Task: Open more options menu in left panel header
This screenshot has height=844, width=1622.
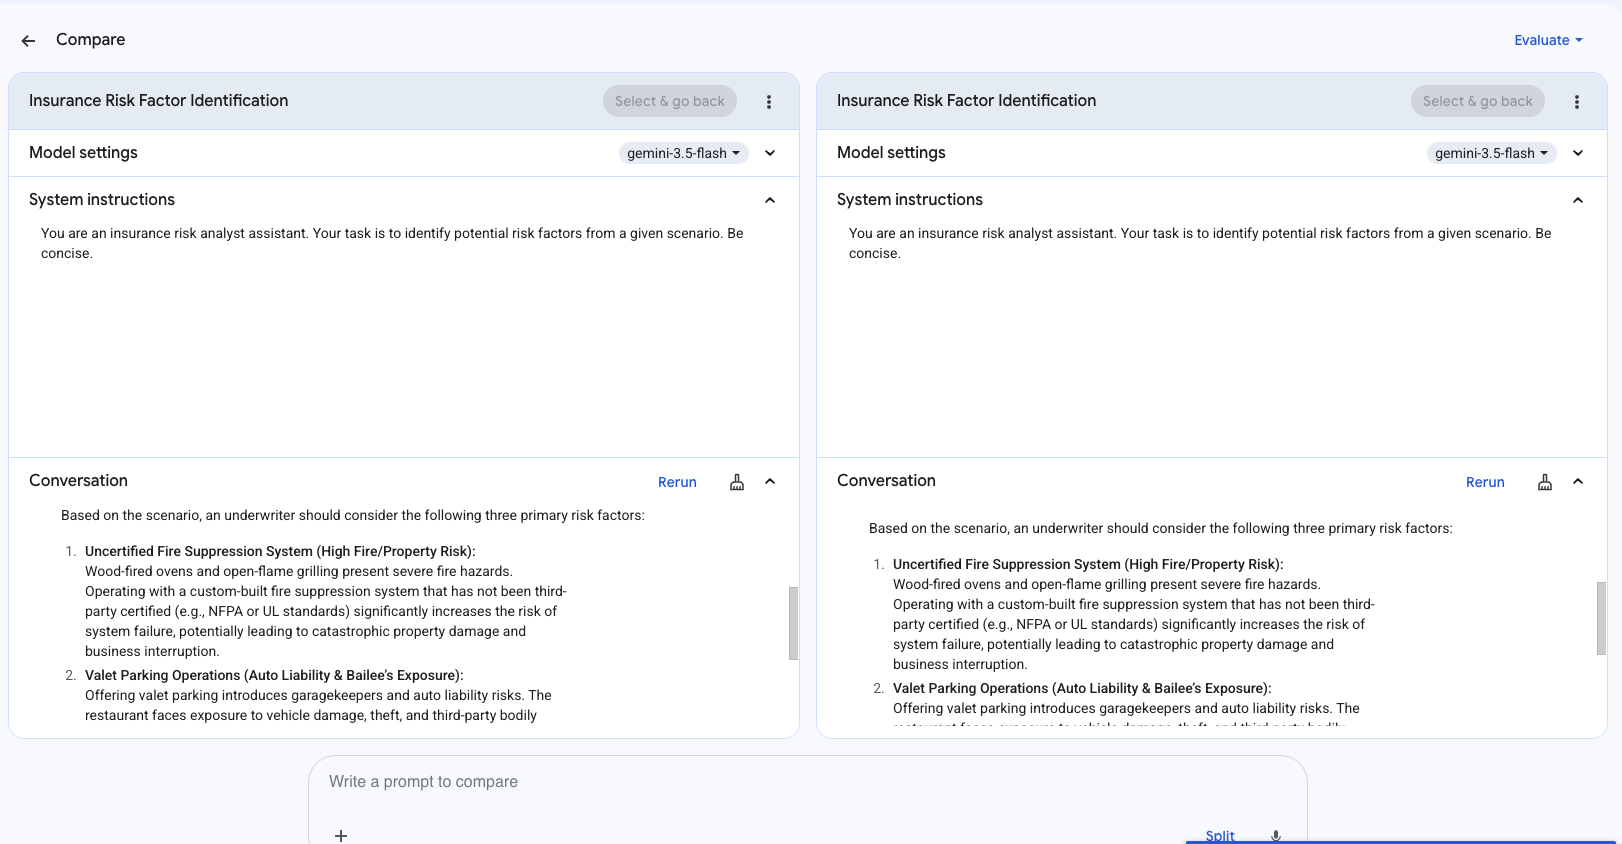Action: pyautogui.click(x=769, y=102)
